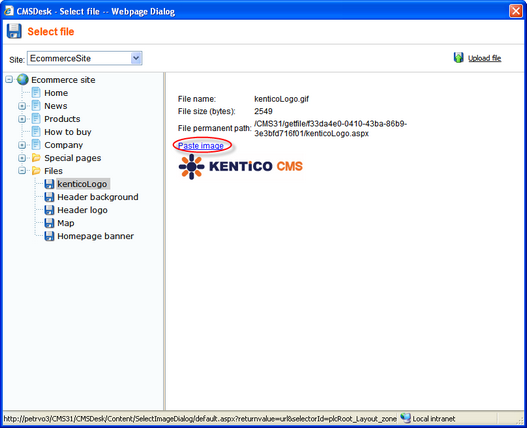527x428 pixels.
Task: Click the Paste image link
Action: coord(201,146)
